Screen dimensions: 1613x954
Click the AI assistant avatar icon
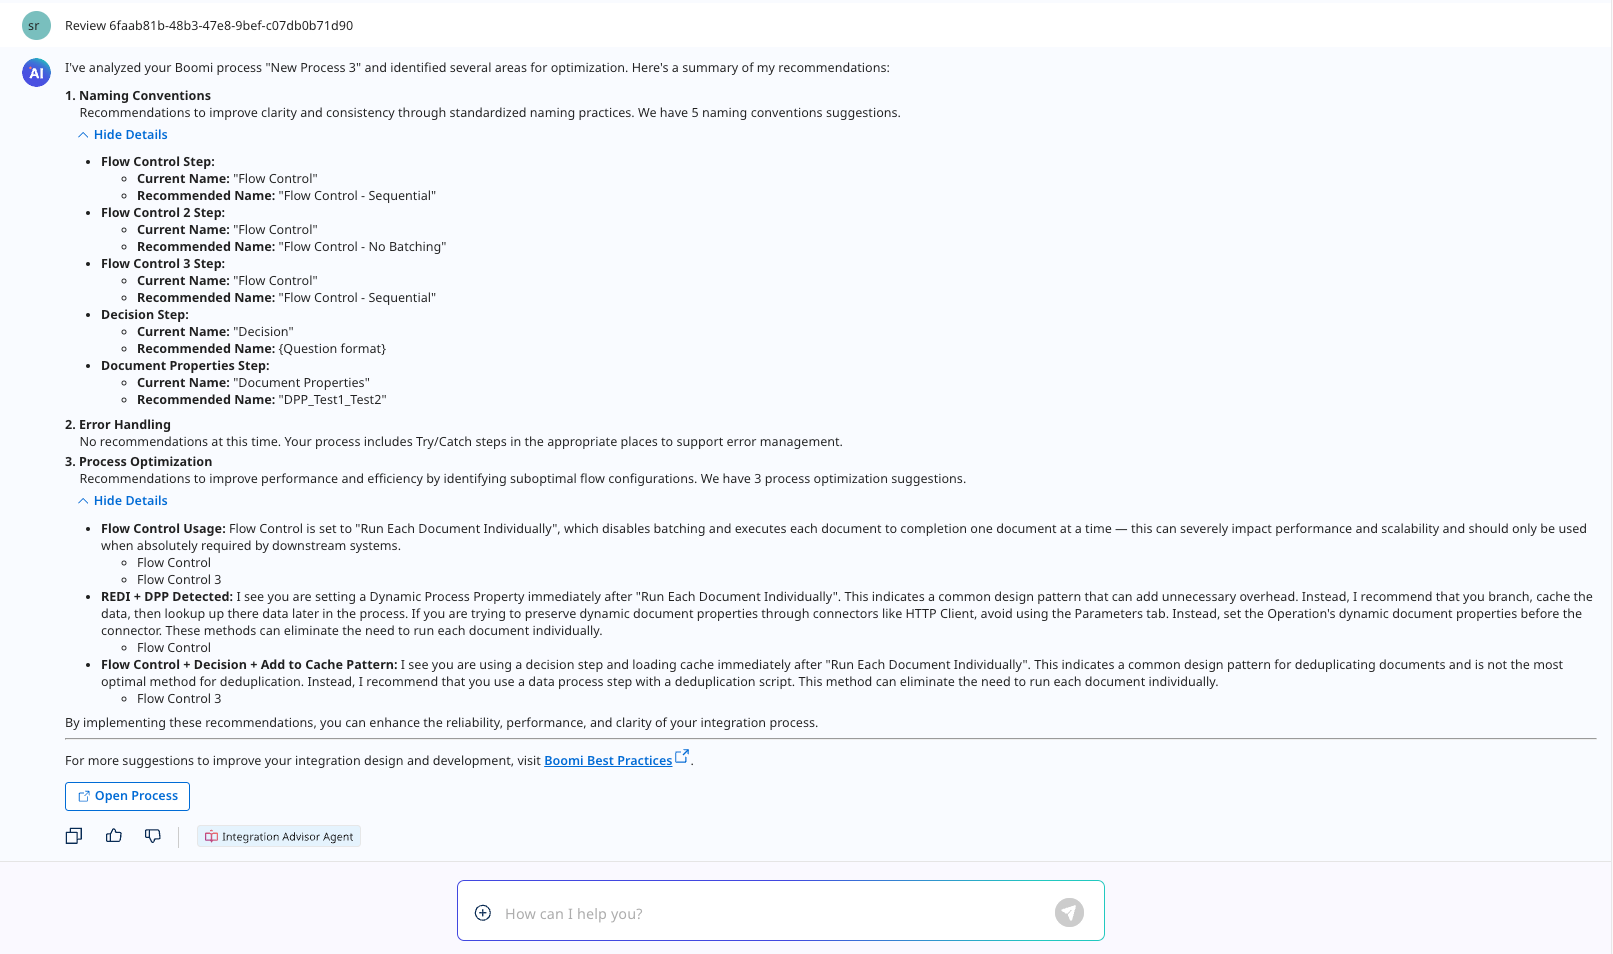tap(36, 73)
